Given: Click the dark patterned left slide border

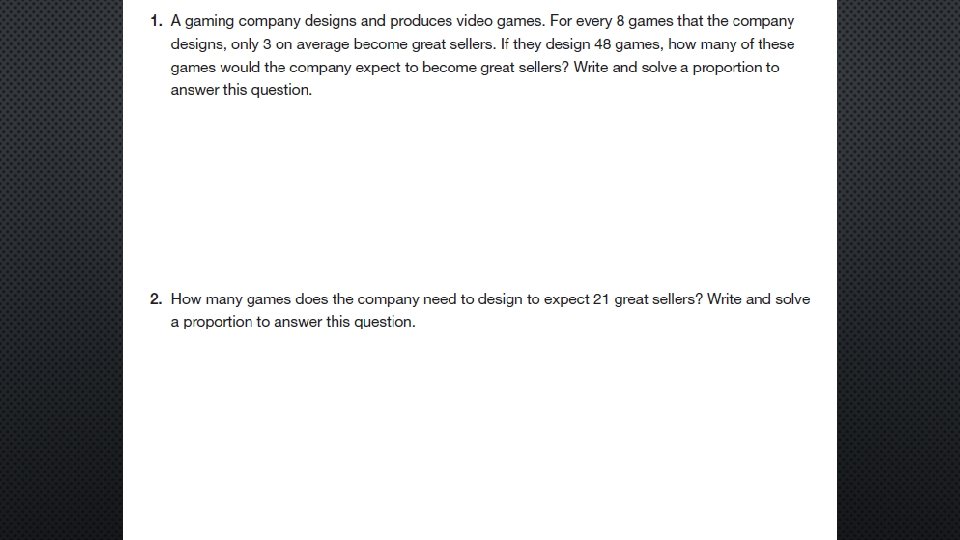Looking at the screenshot, I should pyautogui.click(x=60, y=270).
